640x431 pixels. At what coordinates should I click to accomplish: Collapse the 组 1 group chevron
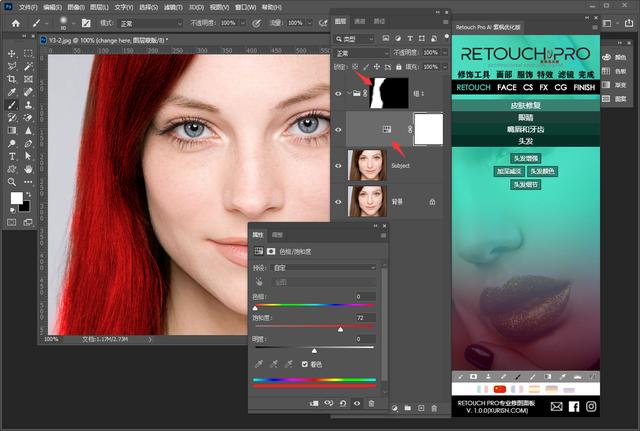(349, 93)
